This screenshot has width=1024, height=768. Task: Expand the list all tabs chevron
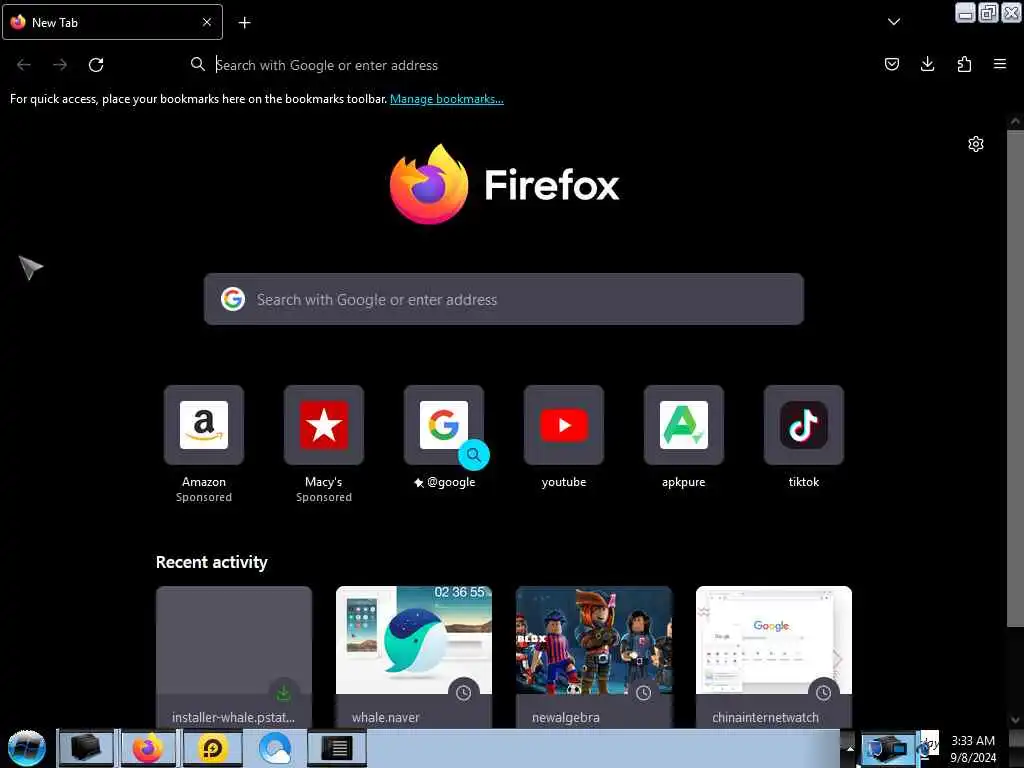click(894, 22)
